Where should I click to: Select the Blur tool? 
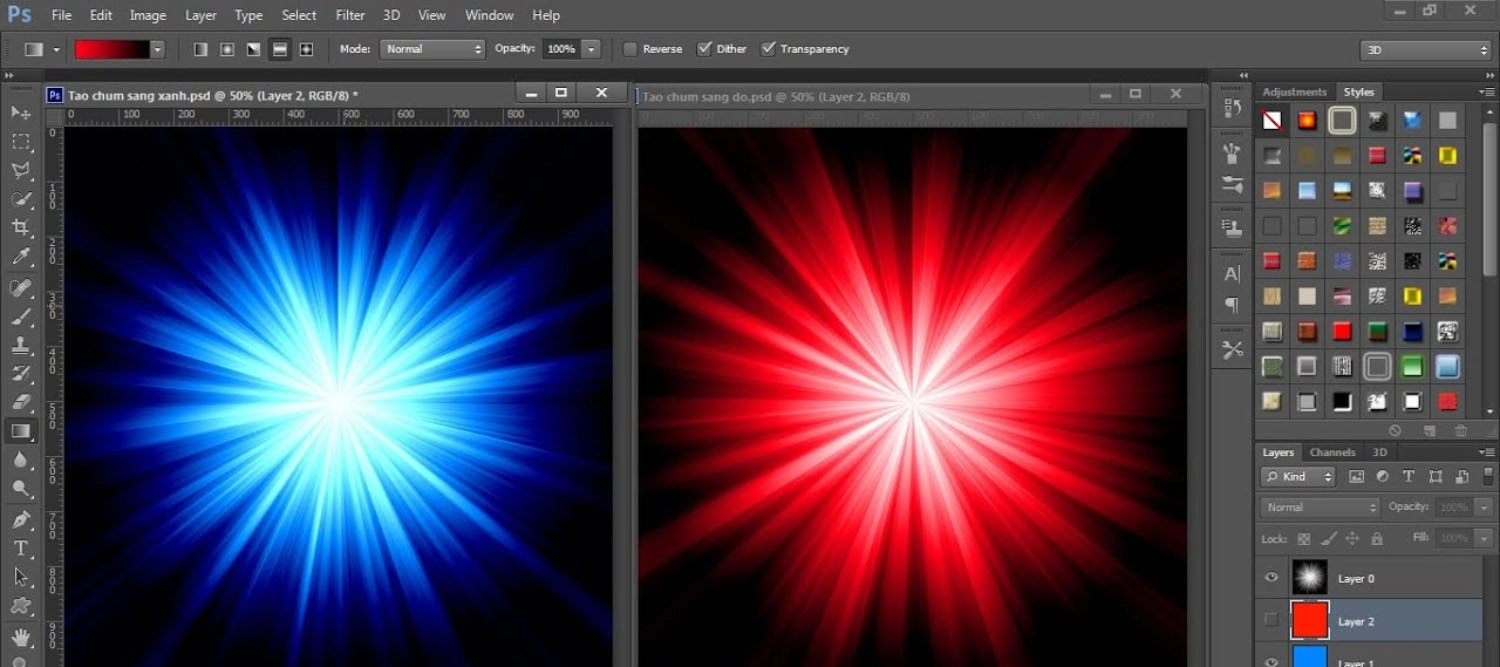21,460
